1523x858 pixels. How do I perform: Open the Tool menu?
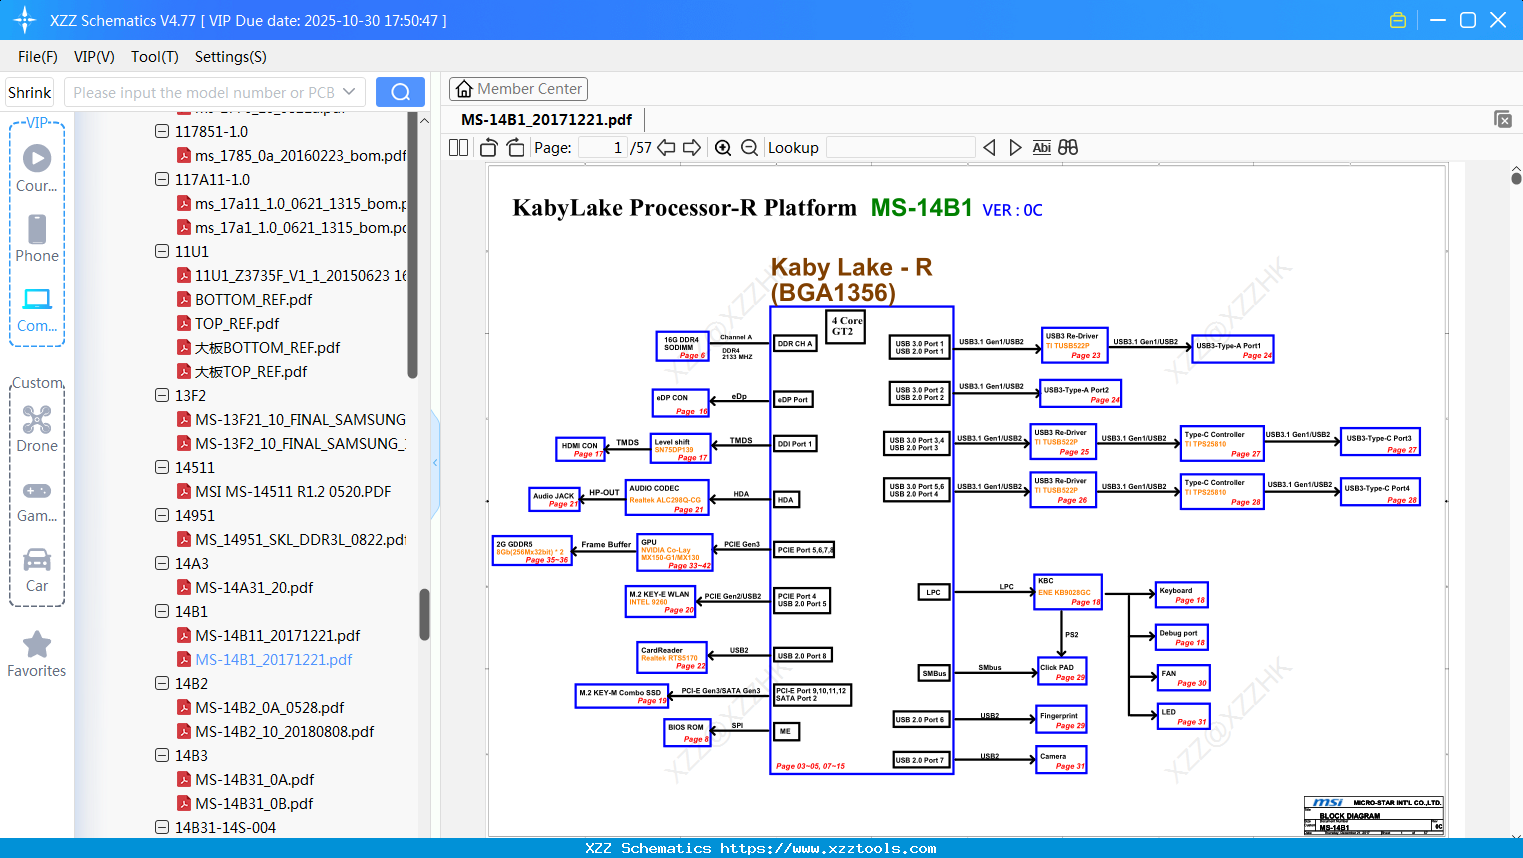click(x=155, y=57)
